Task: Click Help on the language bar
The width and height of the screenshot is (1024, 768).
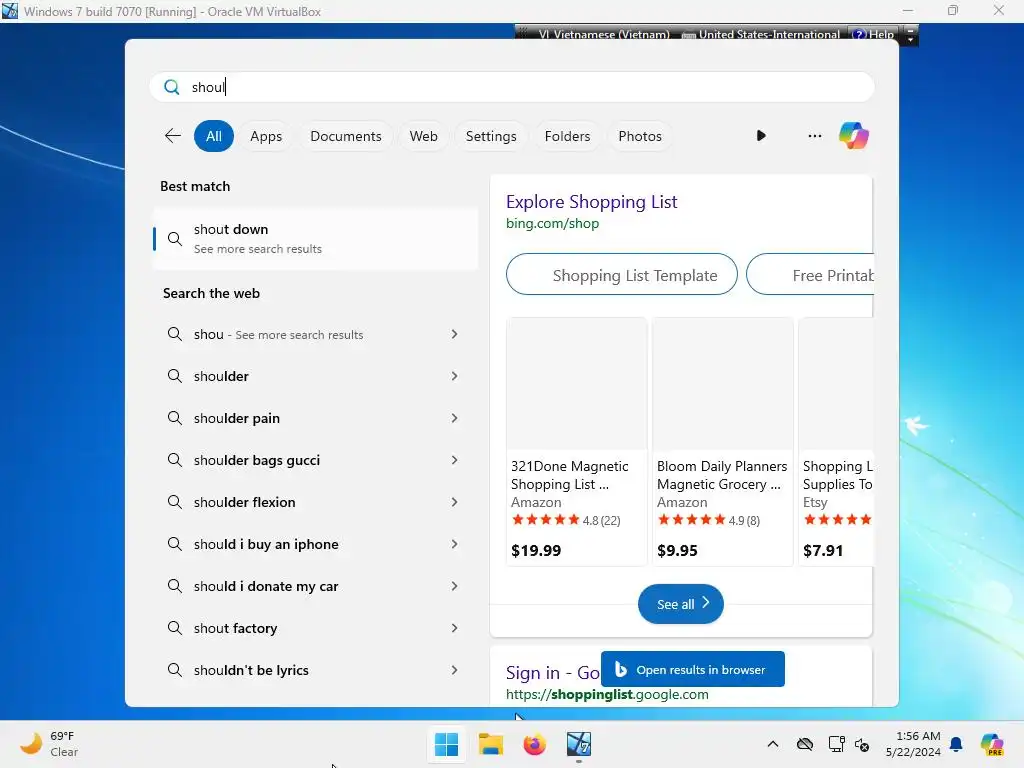Action: point(875,35)
